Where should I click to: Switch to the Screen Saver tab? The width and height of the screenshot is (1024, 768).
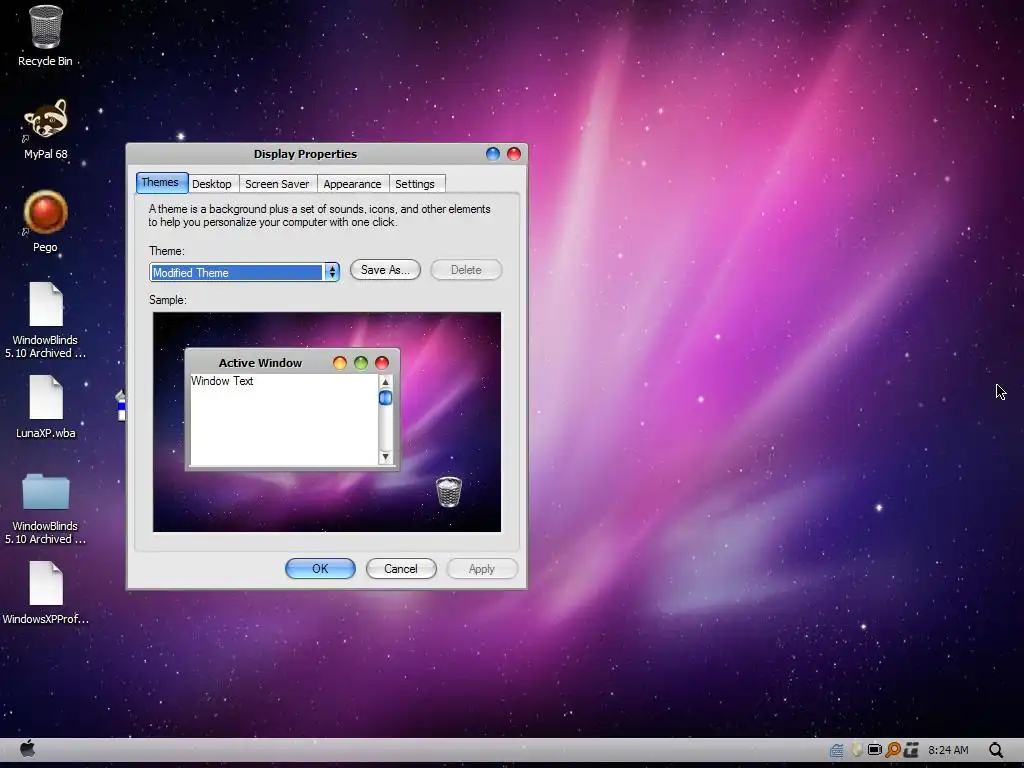coord(277,184)
